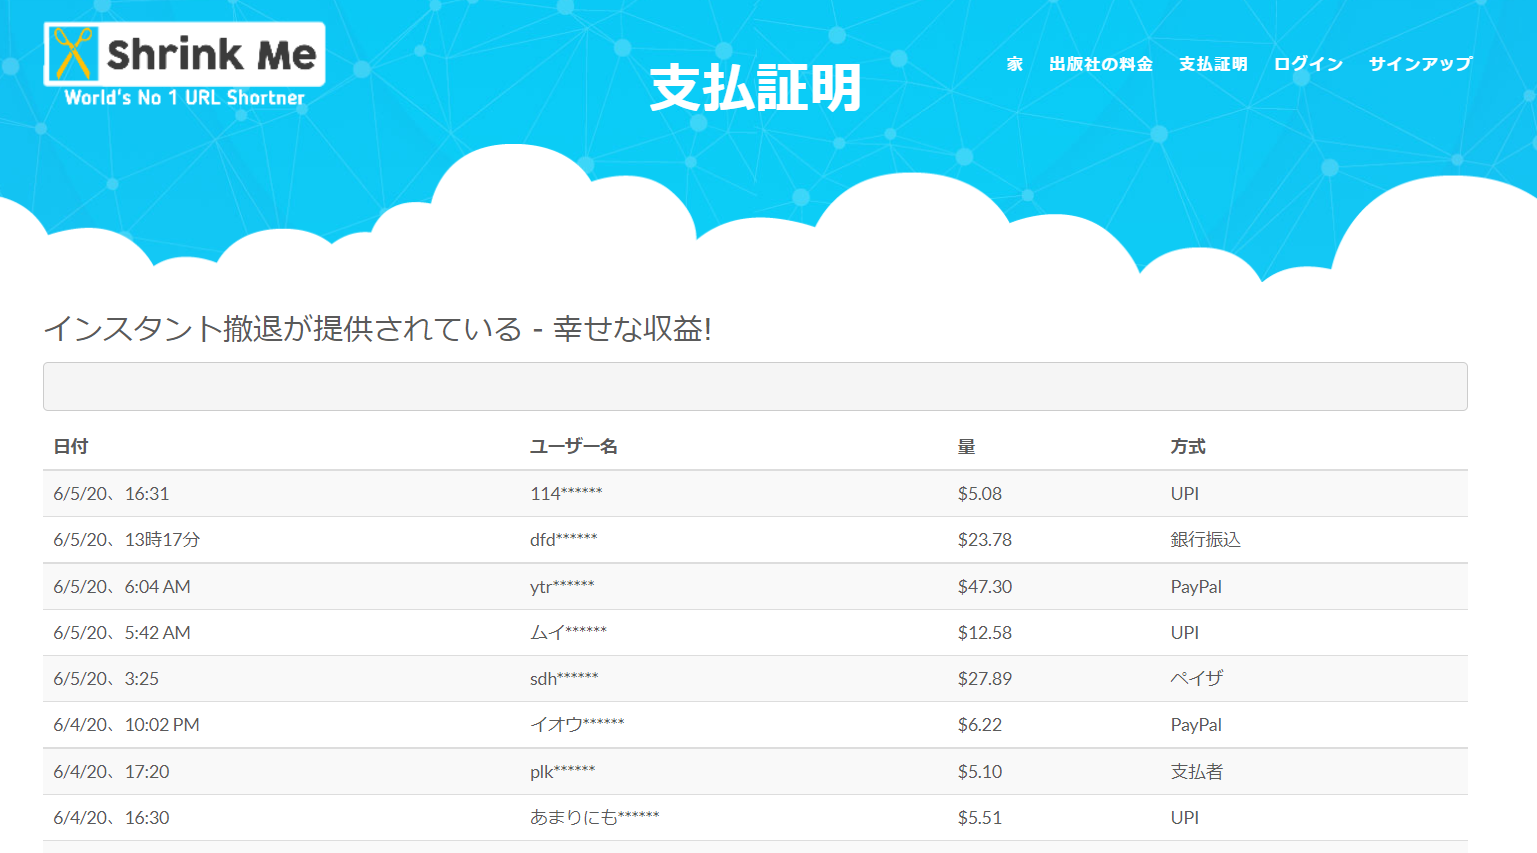Screen dimensions: 1537x853
Task: Click the 量 column header
Action: click(x=966, y=447)
